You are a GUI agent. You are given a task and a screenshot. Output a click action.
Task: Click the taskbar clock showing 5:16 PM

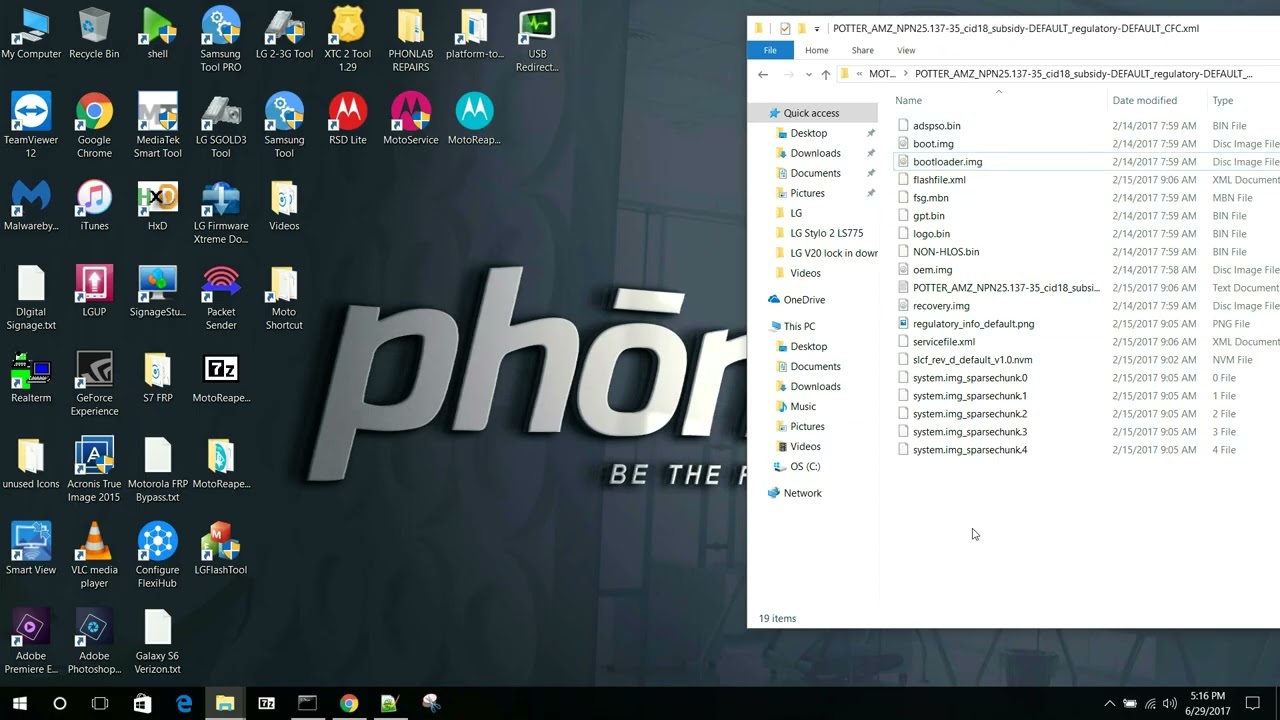[x=1209, y=703]
